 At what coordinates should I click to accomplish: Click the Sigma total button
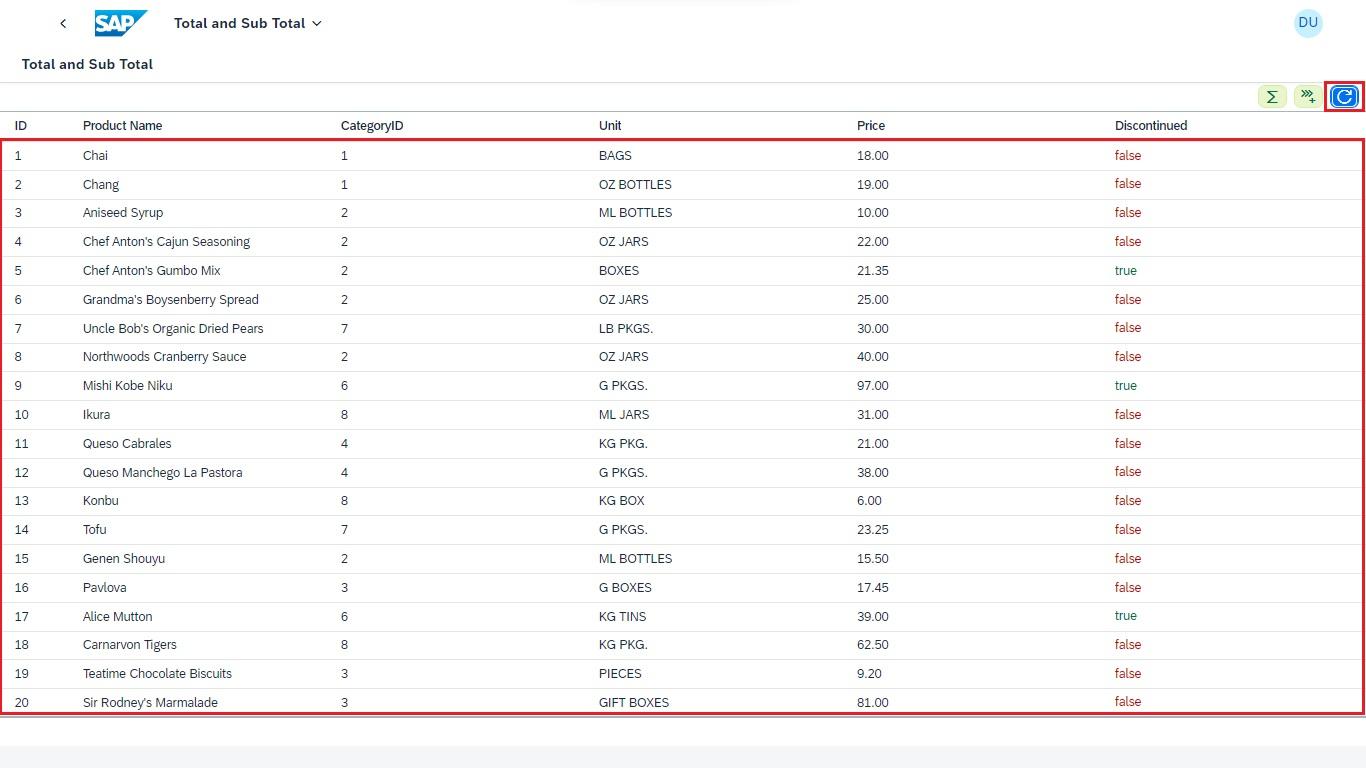point(1272,97)
